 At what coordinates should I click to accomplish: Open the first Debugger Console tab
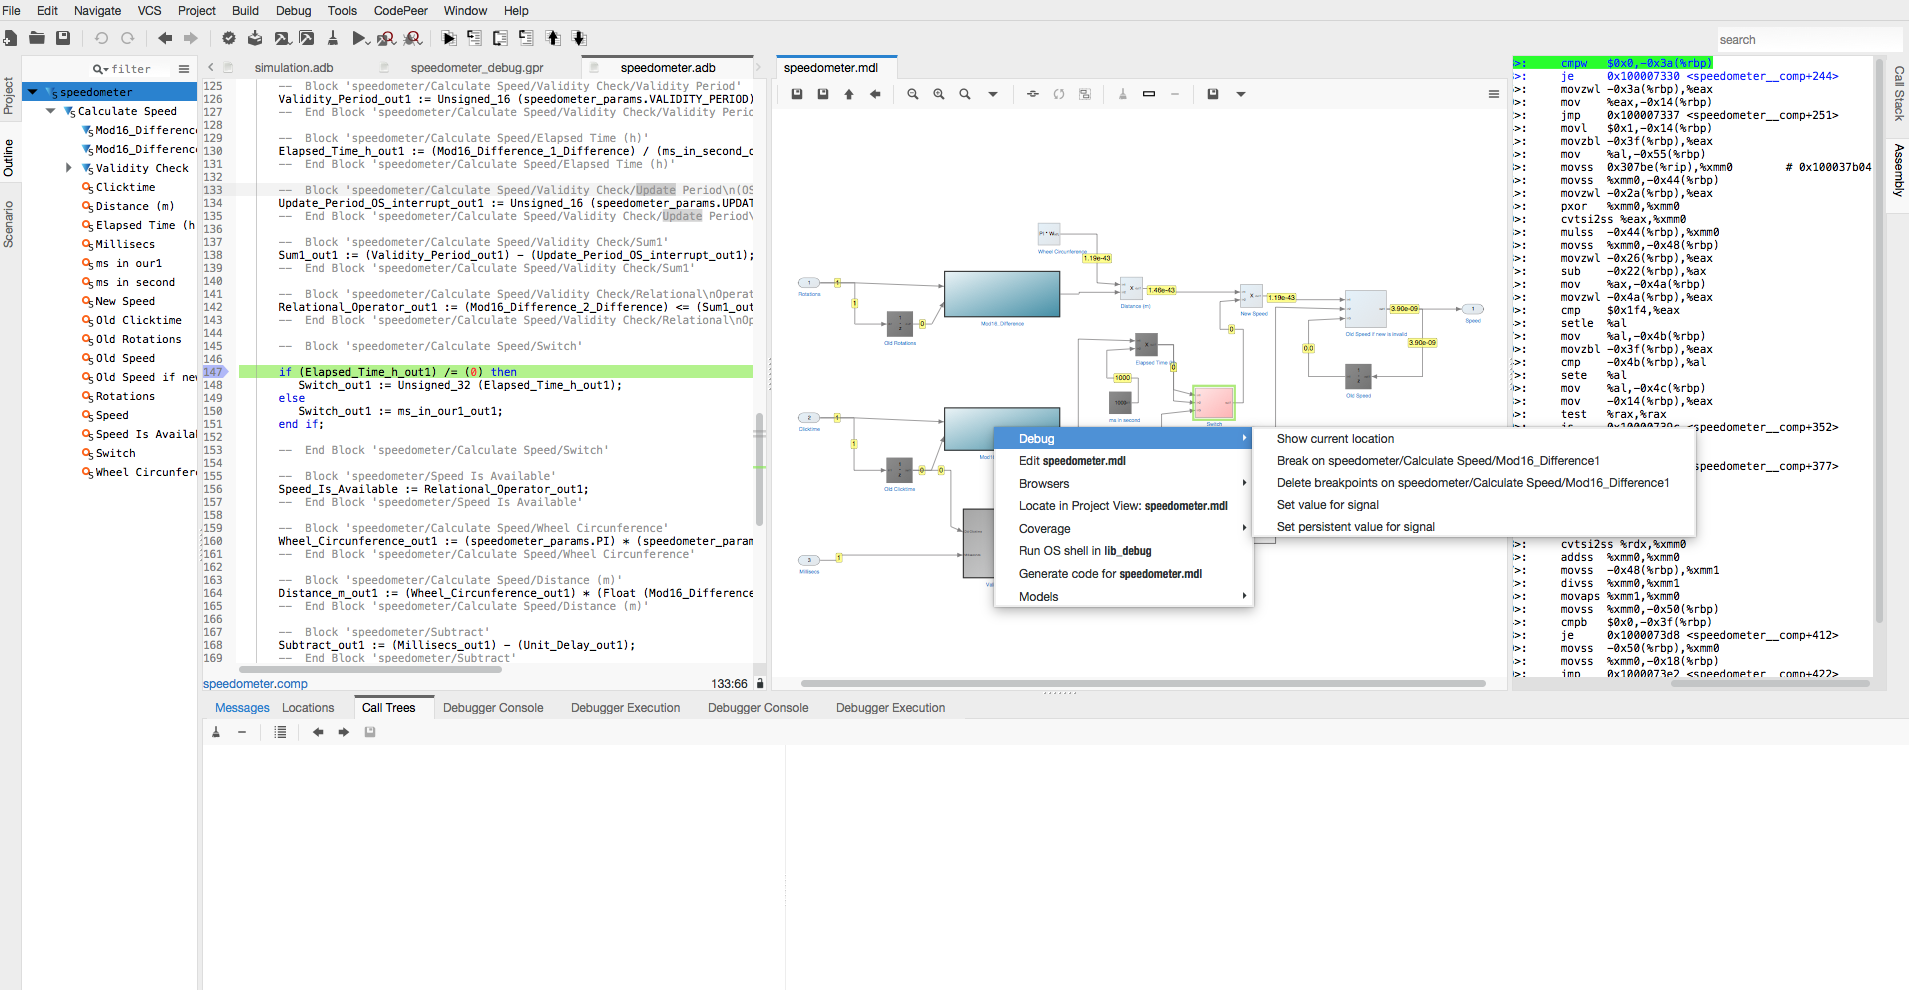(493, 708)
